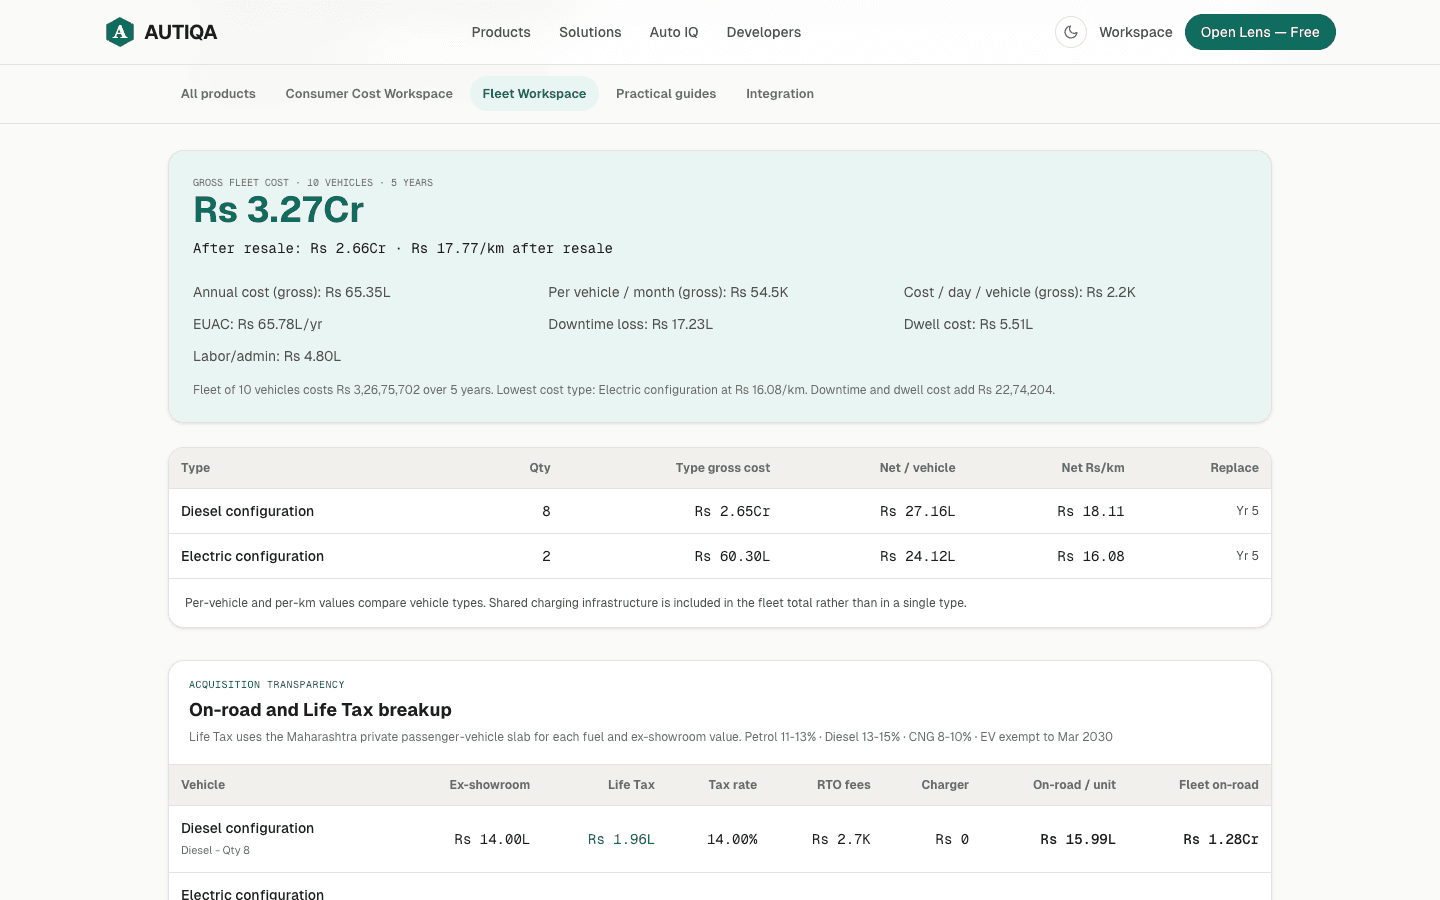
Task: Click Electric net Rs/km value 16.08
Action: coord(1091,556)
